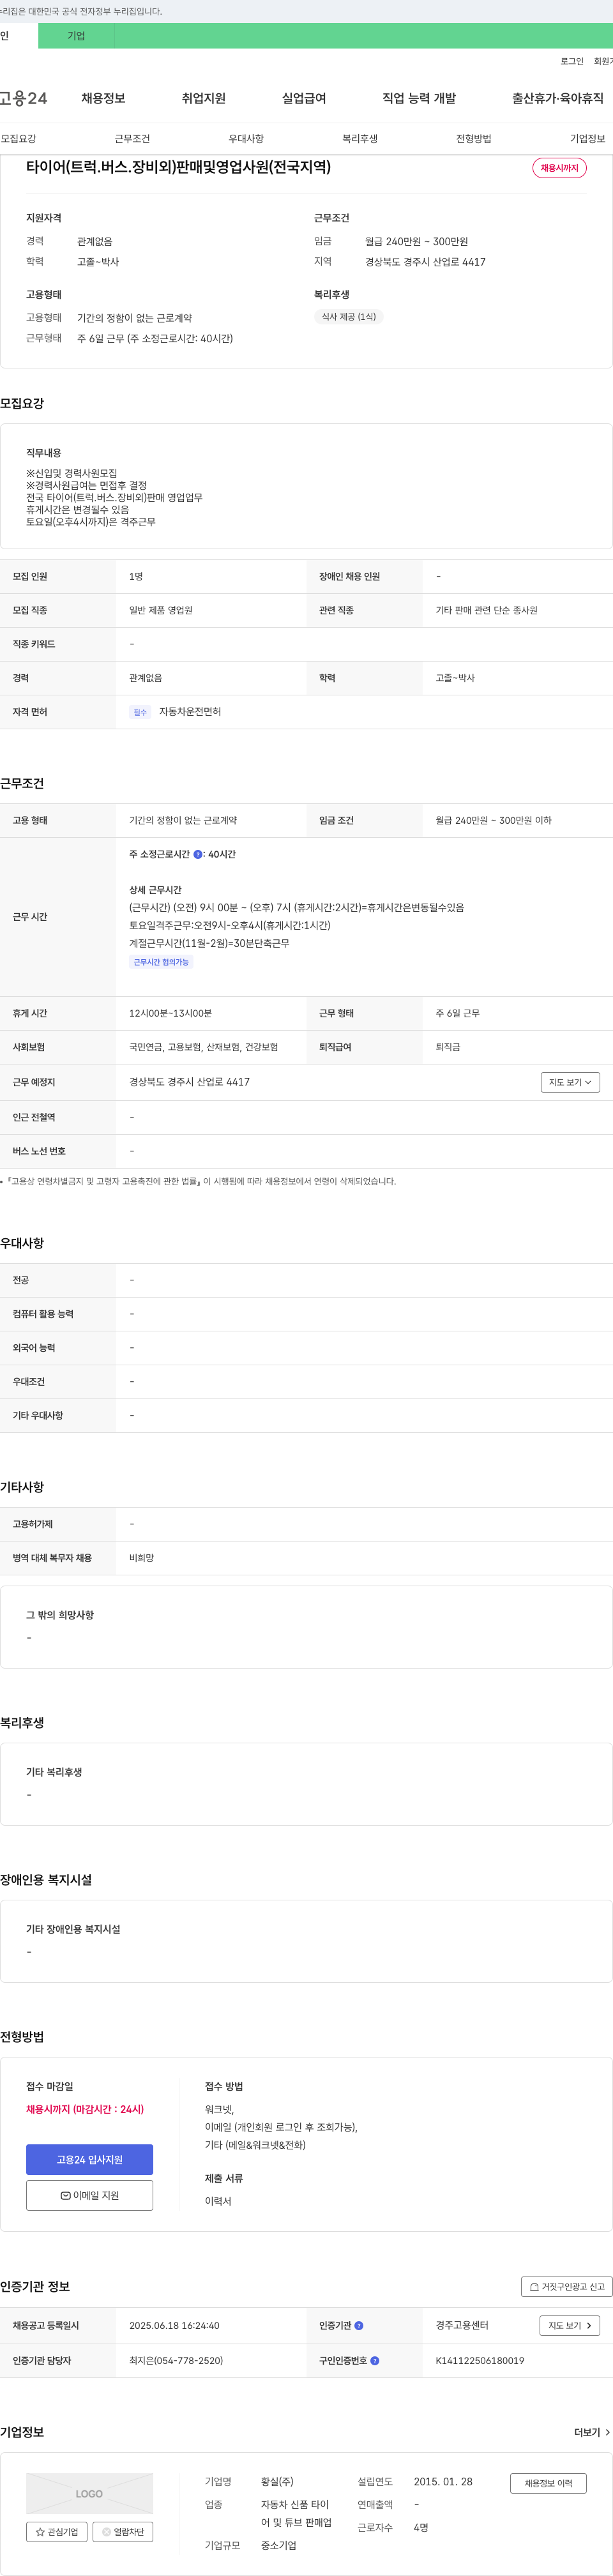Jump to the 근무조건 section tab

pyautogui.click(x=132, y=139)
